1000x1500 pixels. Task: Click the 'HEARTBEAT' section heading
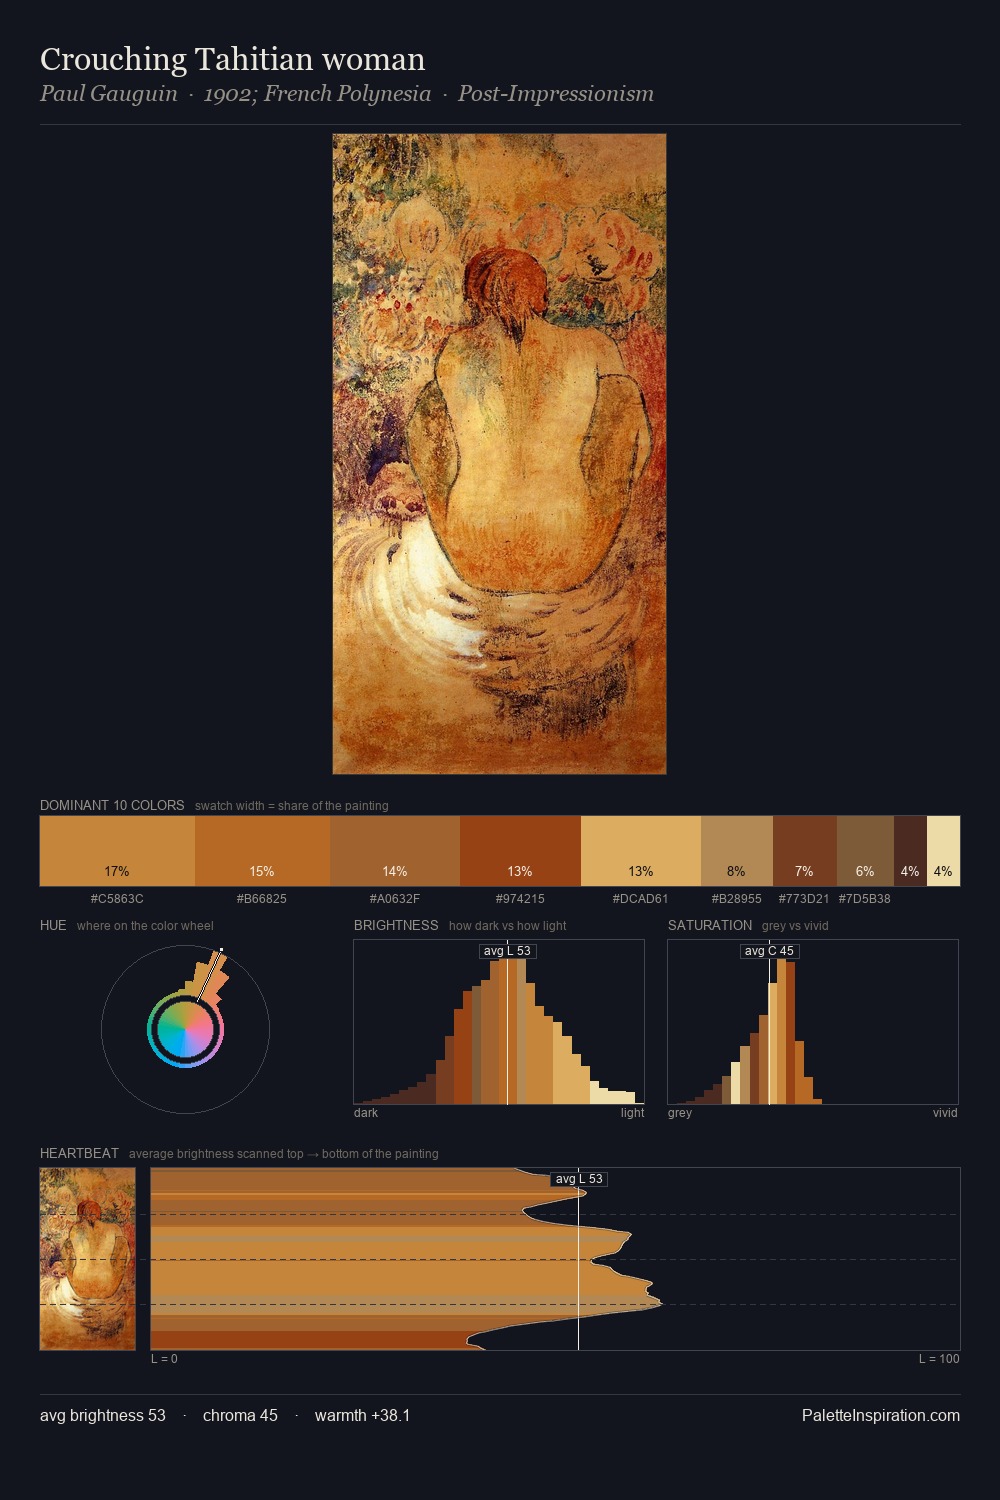pos(79,1153)
